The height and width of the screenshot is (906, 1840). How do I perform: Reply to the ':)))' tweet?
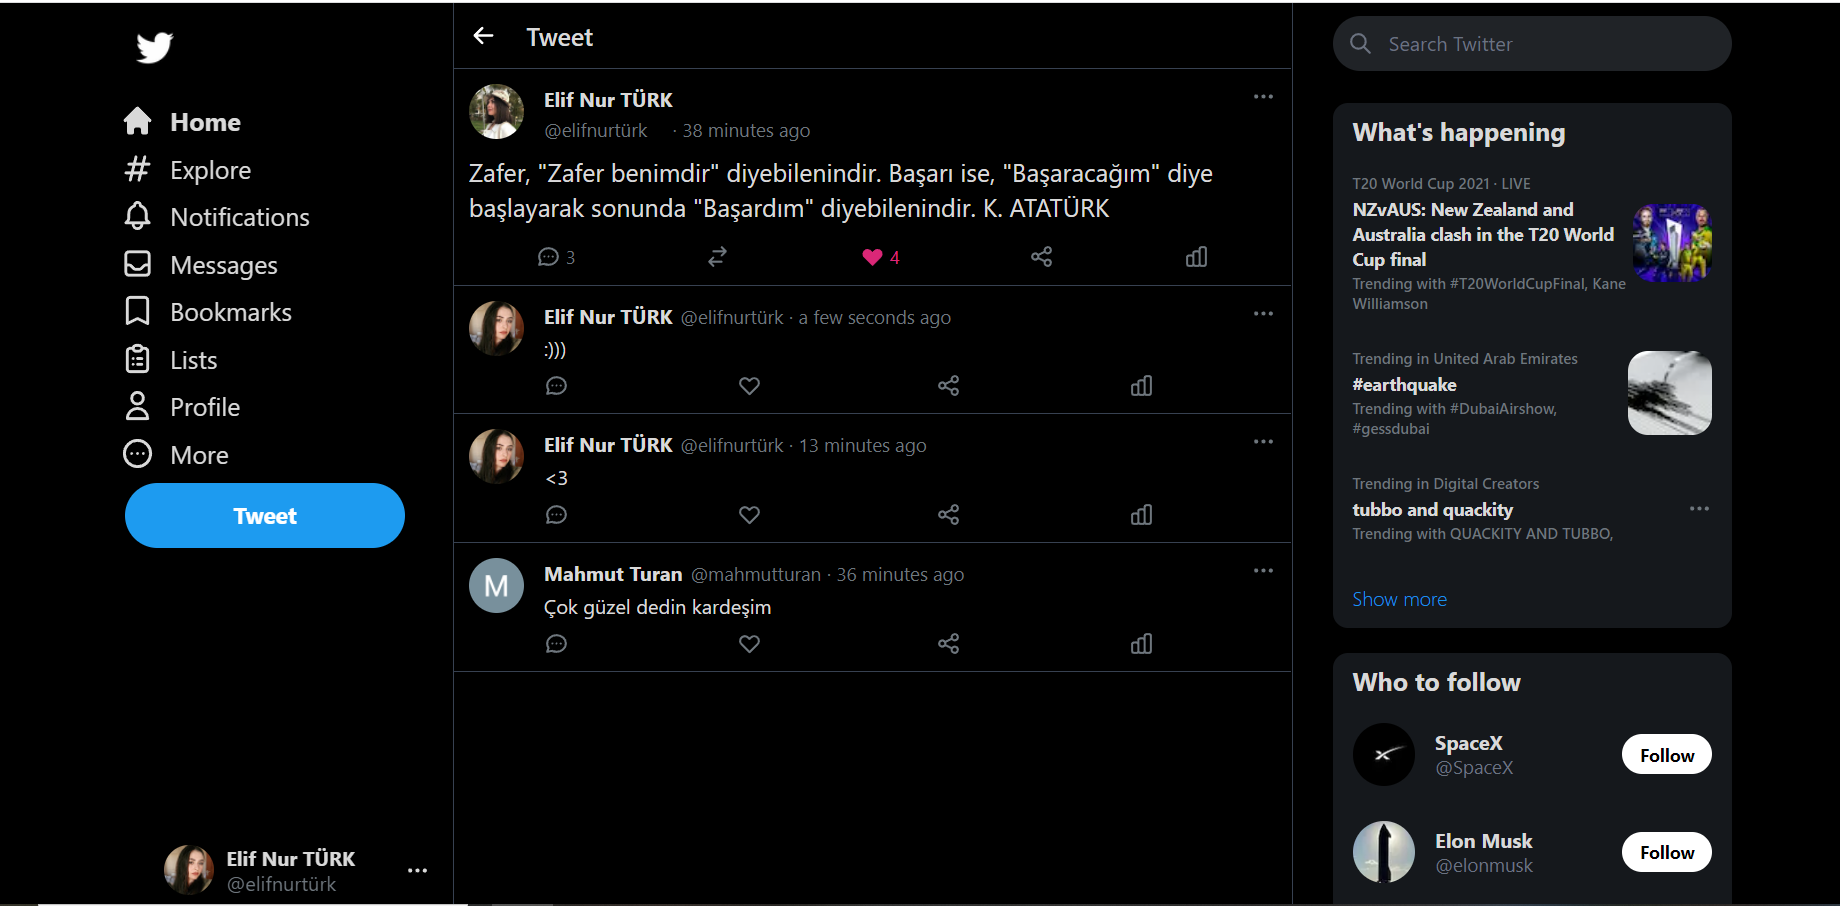pyautogui.click(x=557, y=386)
